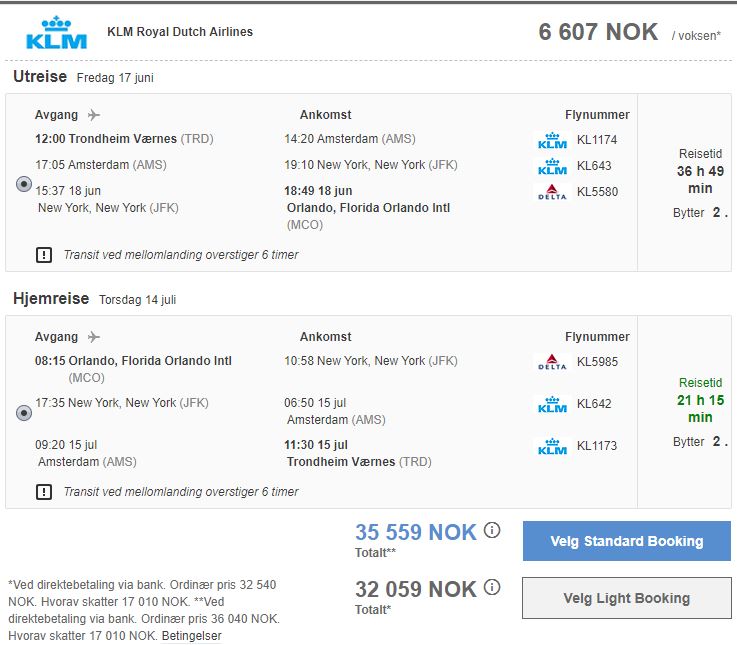Click departure 12:00 Trondheim Værnes (TRD)
The width and height of the screenshot is (737, 645).
(x=124, y=139)
